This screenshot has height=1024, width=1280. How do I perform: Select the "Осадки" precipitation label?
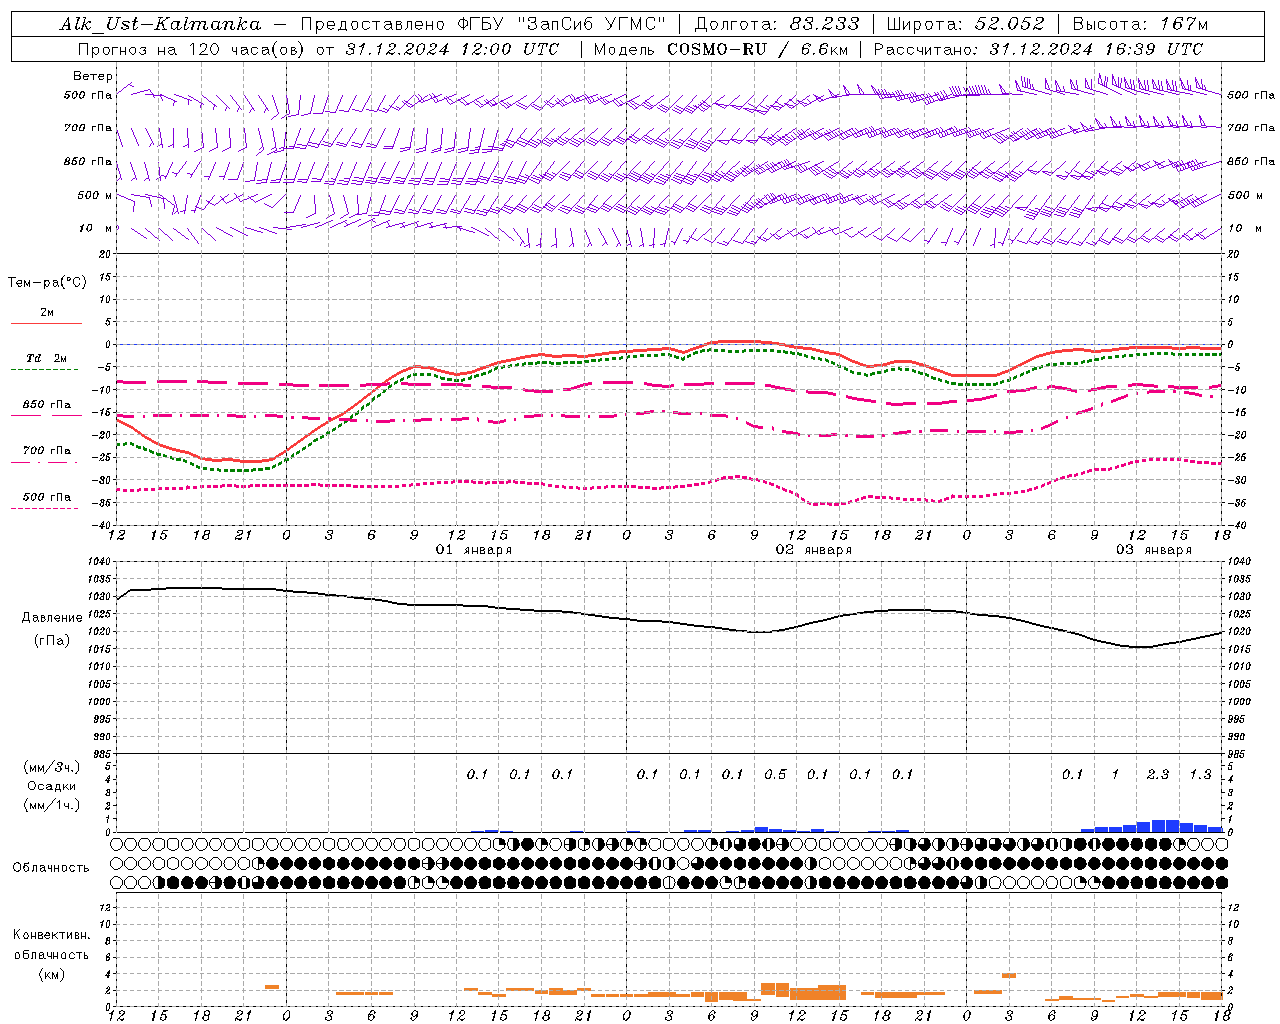tap(52, 786)
